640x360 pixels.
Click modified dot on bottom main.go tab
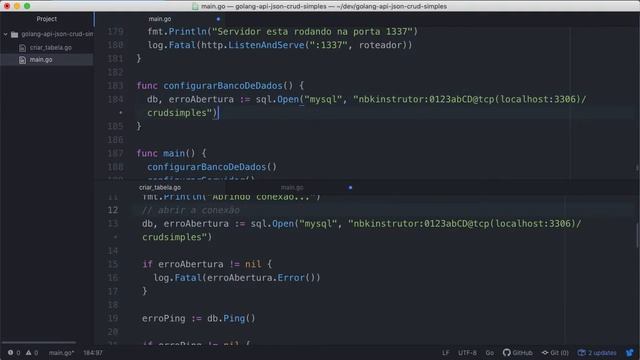(x=350, y=187)
